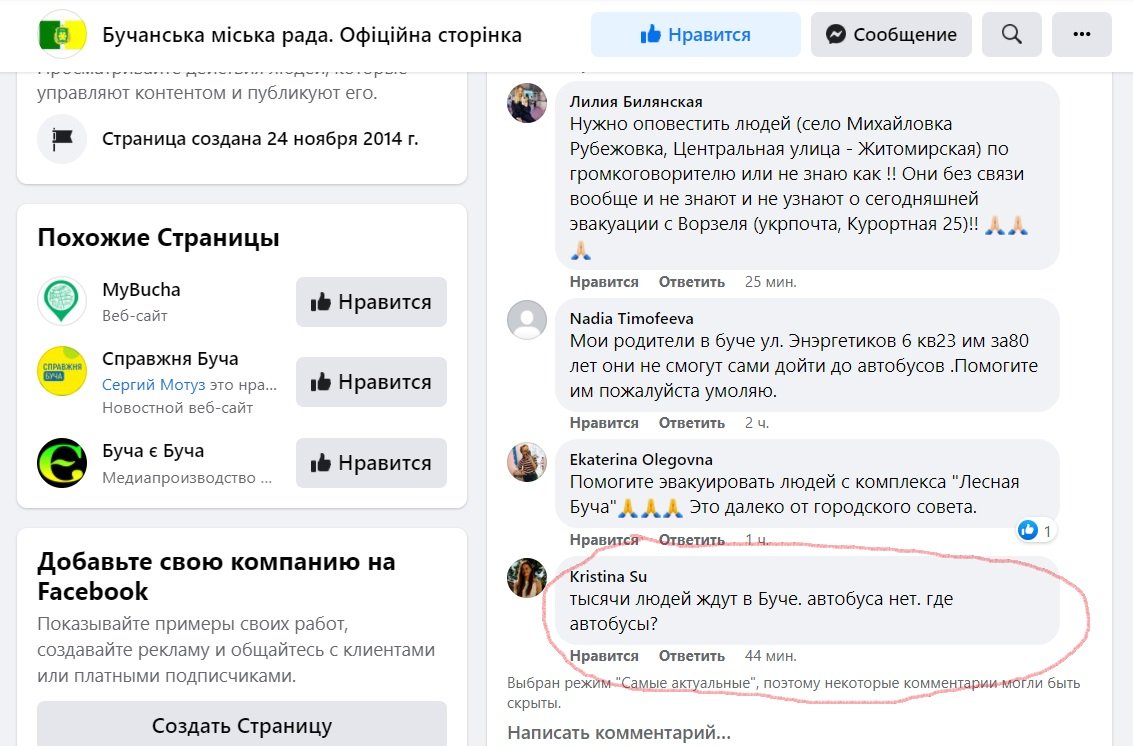Like the Буча є Буча page
Screen dimensions: 1133x746
click(x=371, y=463)
